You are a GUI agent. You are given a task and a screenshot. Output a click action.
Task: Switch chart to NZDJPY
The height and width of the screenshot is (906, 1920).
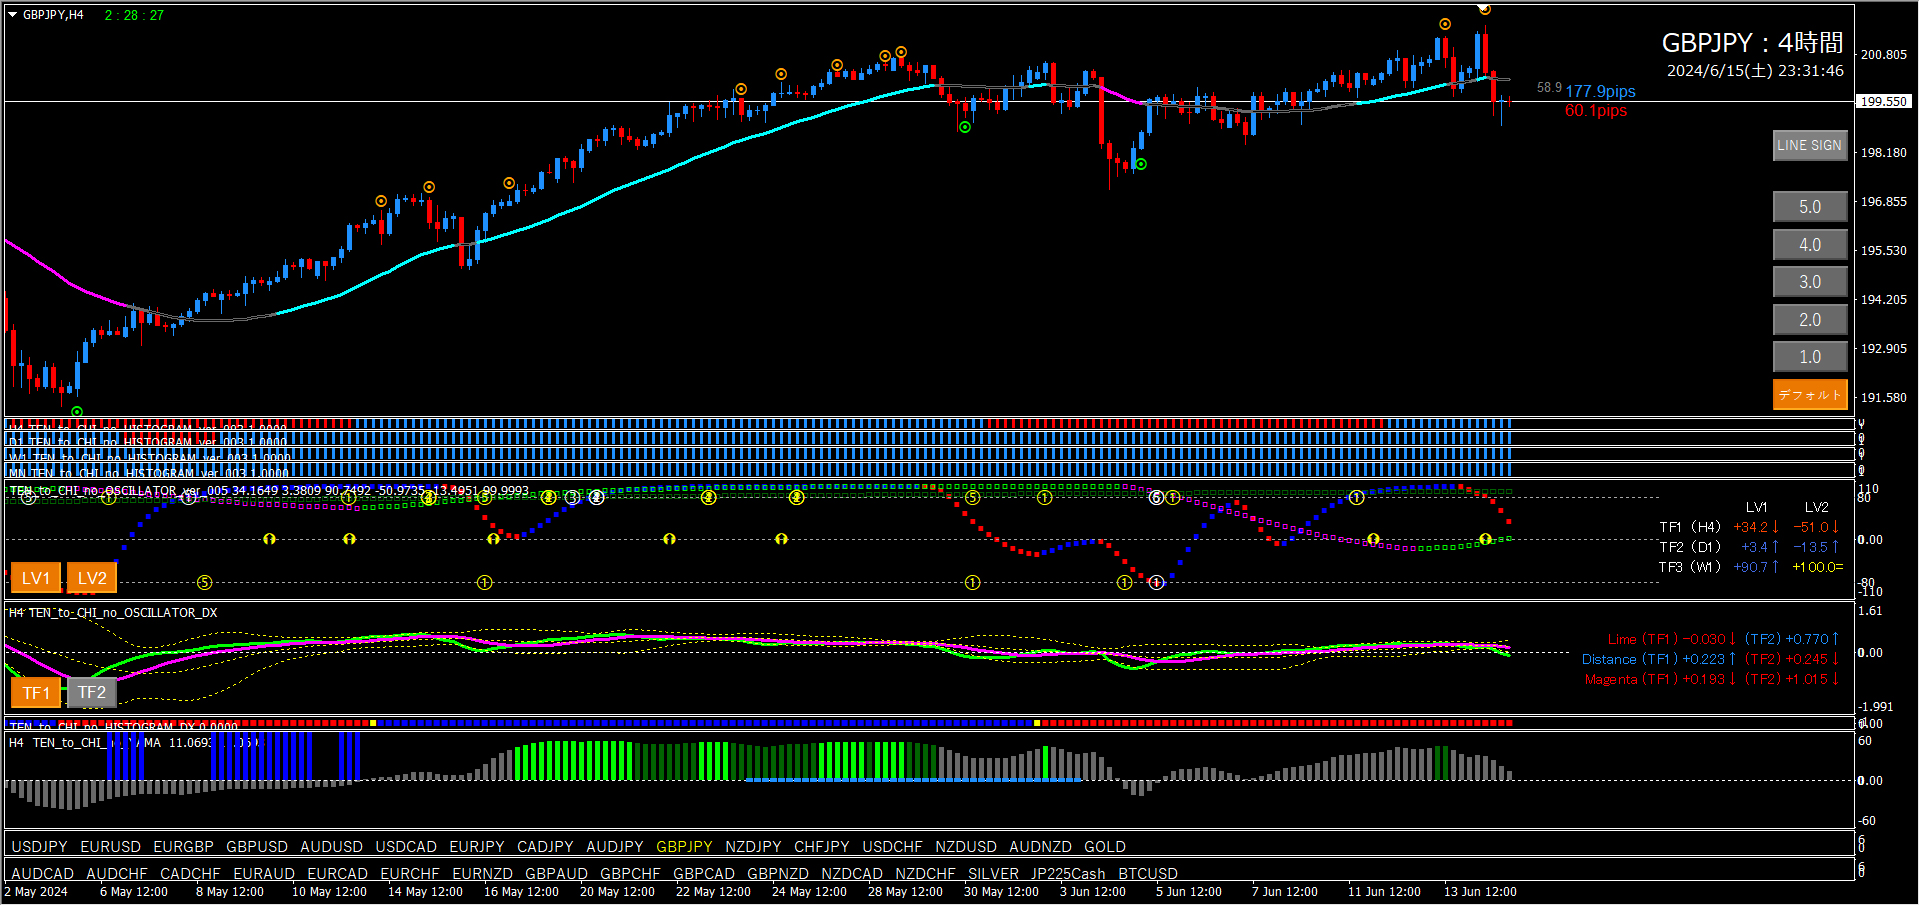pos(754,847)
